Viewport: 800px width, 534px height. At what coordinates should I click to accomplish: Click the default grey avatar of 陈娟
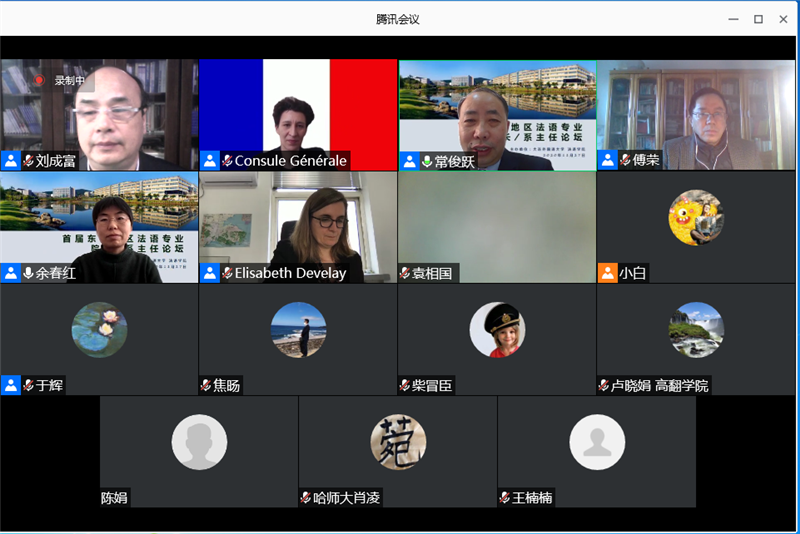coord(199,441)
